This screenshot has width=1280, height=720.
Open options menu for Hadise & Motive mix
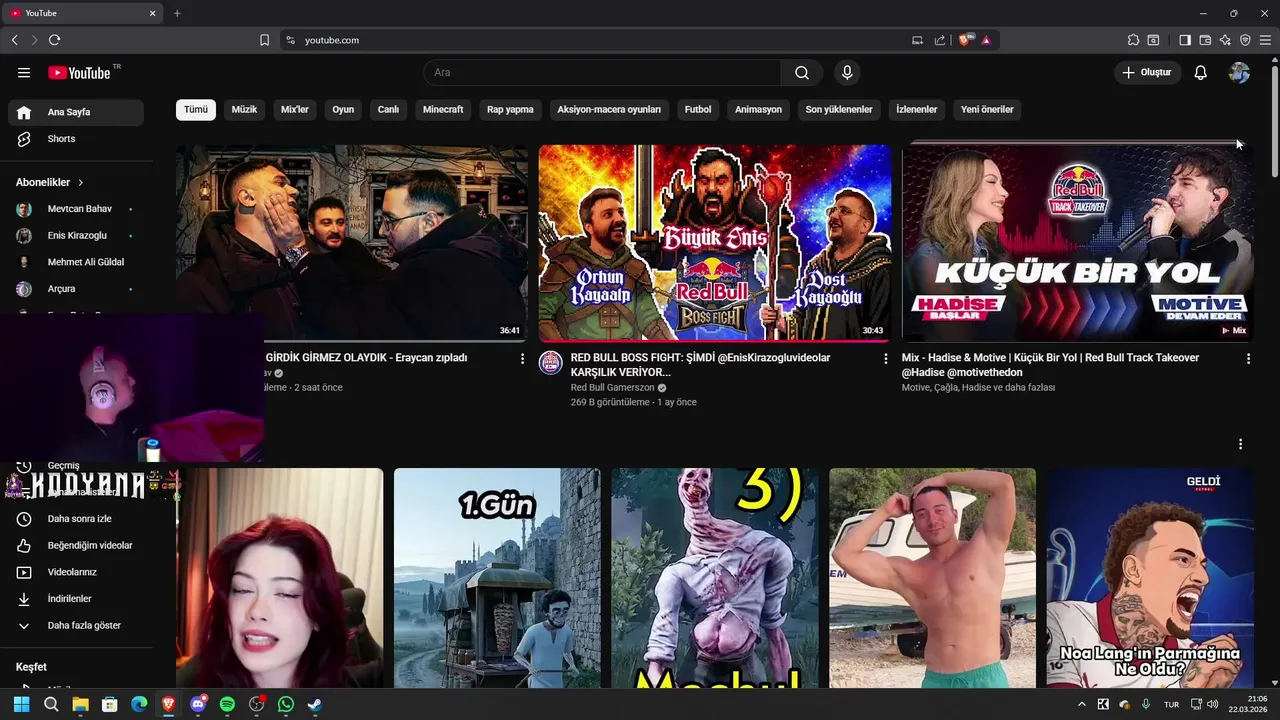[x=1248, y=358]
